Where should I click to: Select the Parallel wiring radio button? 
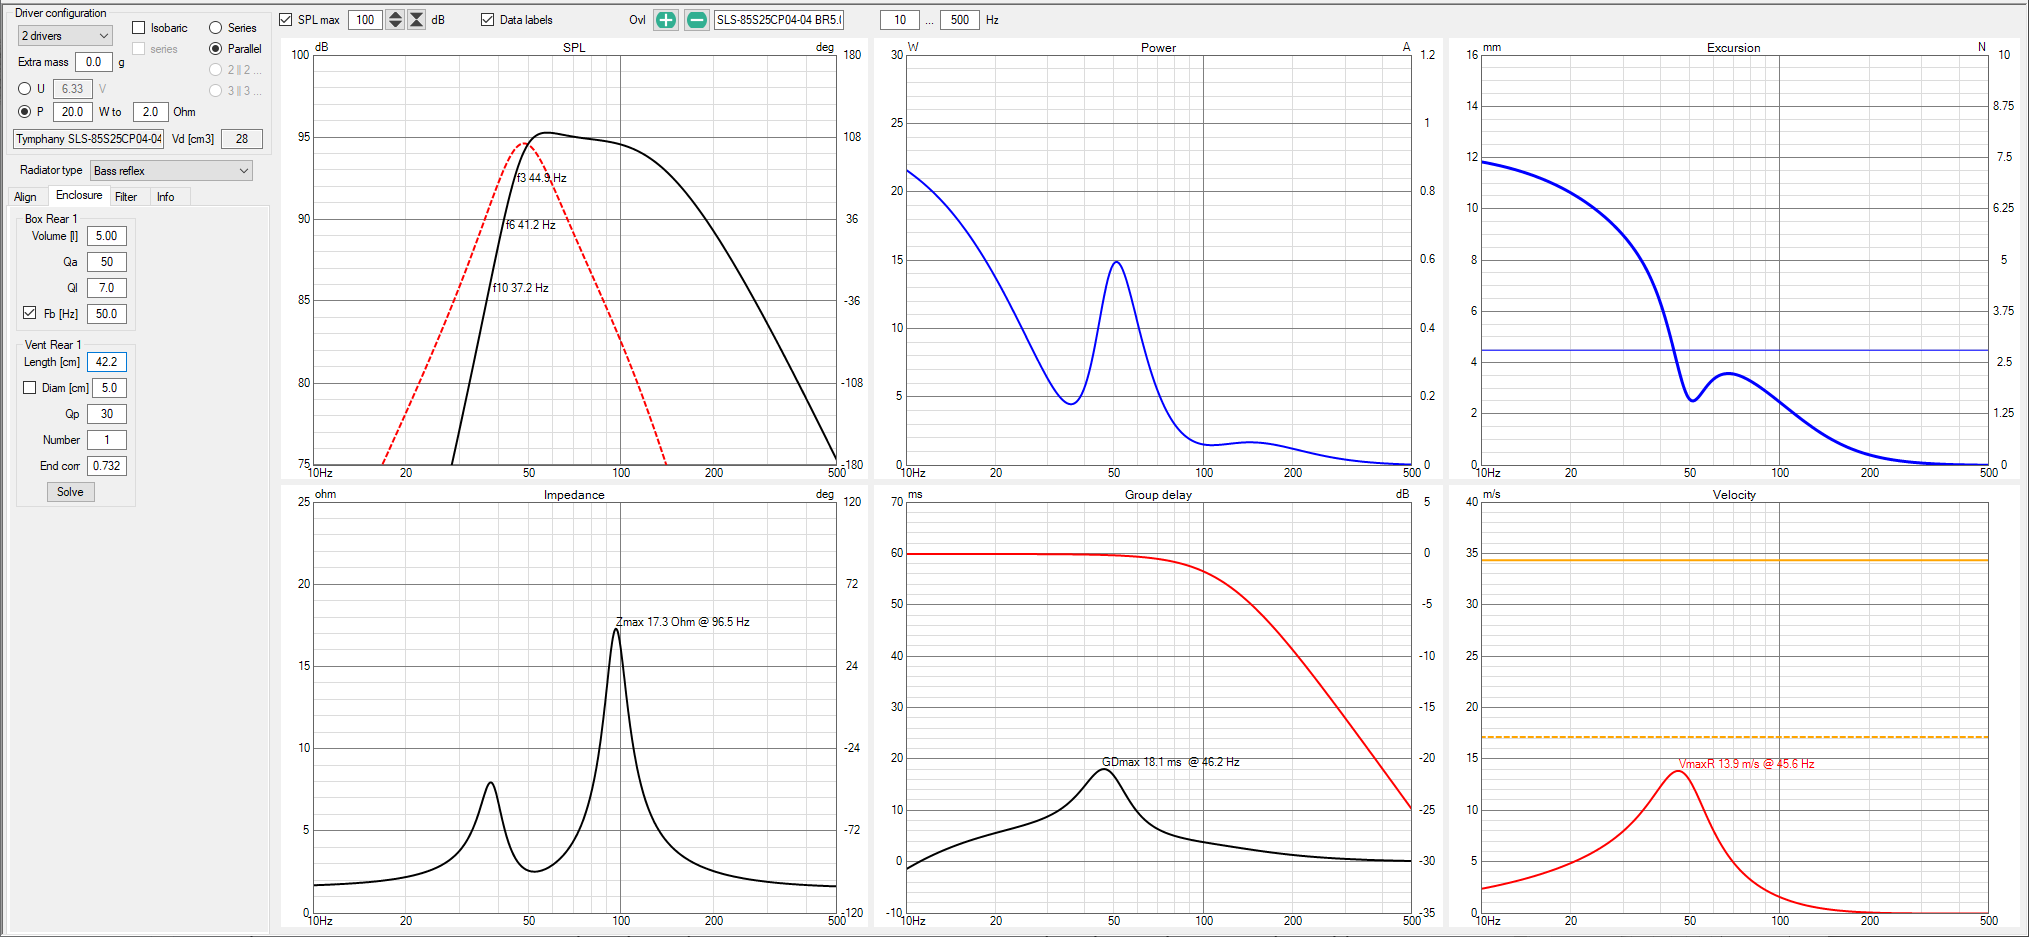215,49
